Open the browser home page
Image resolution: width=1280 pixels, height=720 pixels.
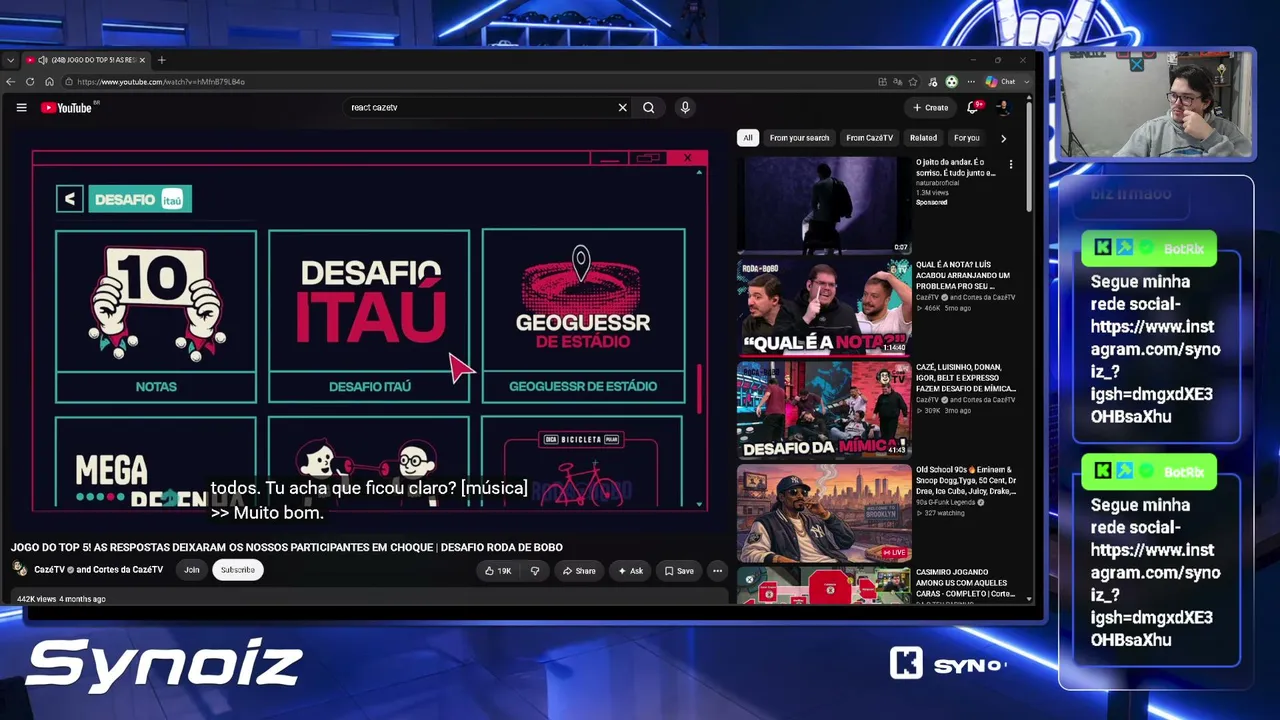coord(49,82)
